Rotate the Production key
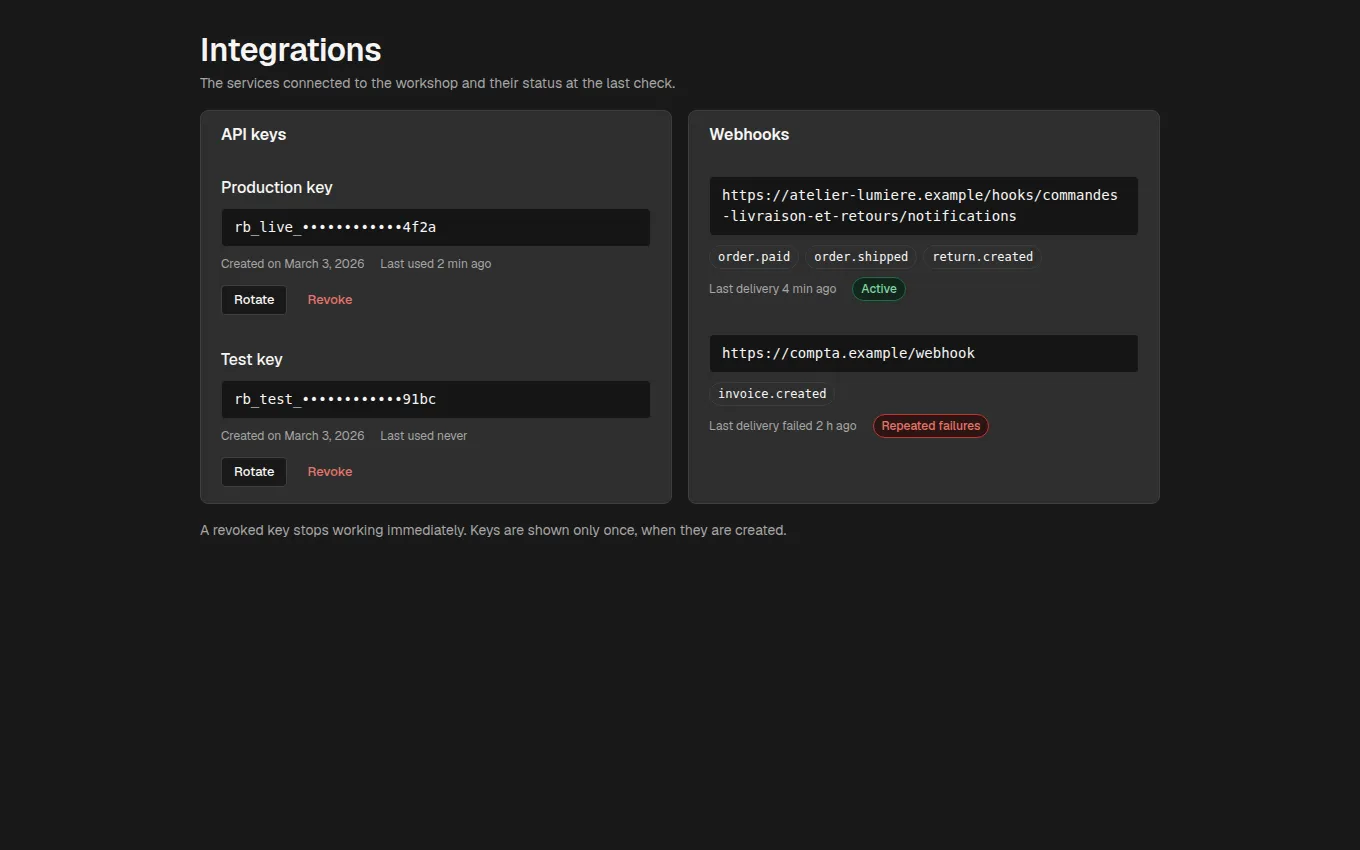 [x=254, y=300]
